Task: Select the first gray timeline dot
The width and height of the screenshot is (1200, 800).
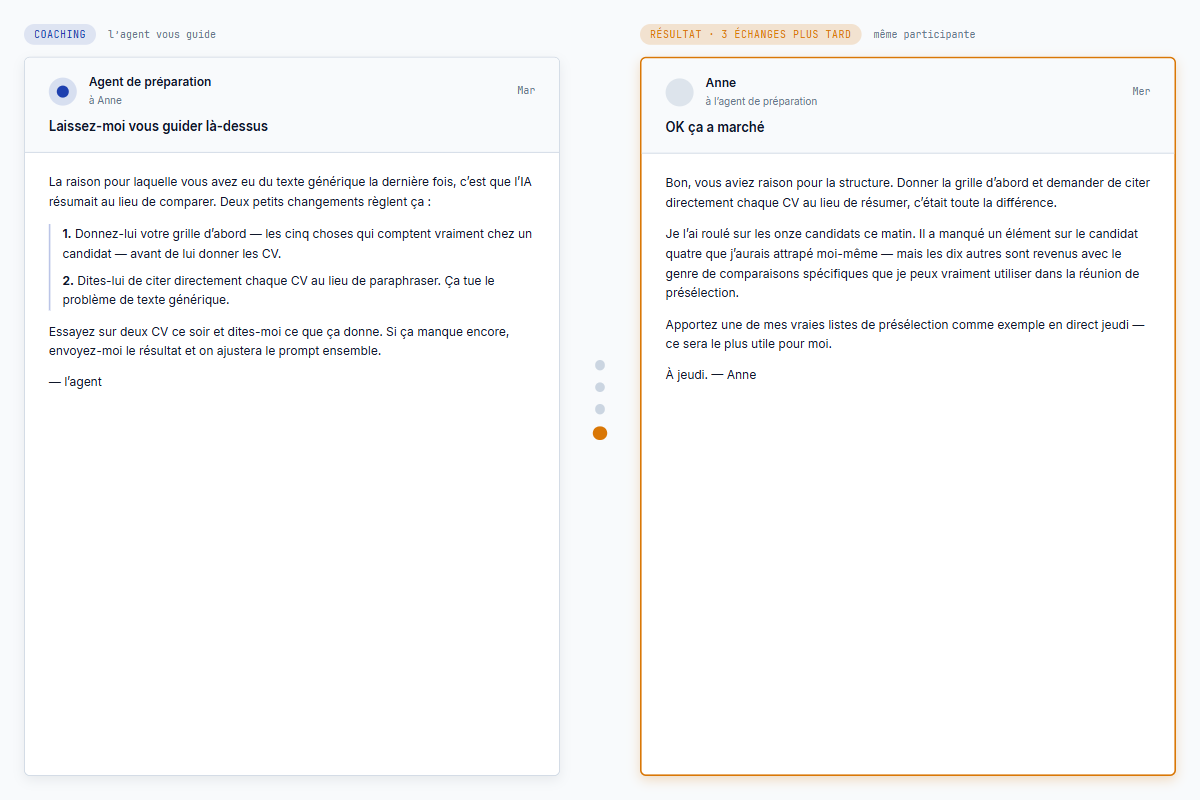Action: pyautogui.click(x=600, y=365)
